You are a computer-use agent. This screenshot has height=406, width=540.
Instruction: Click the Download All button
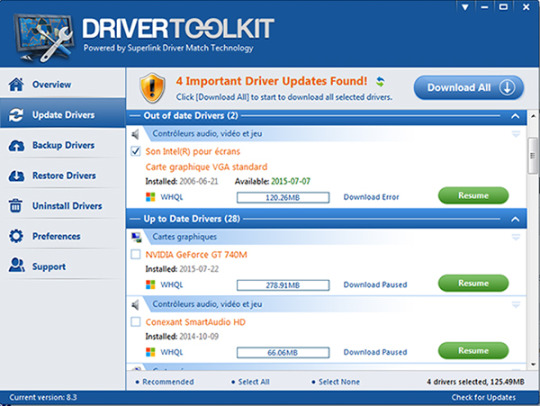468,88
